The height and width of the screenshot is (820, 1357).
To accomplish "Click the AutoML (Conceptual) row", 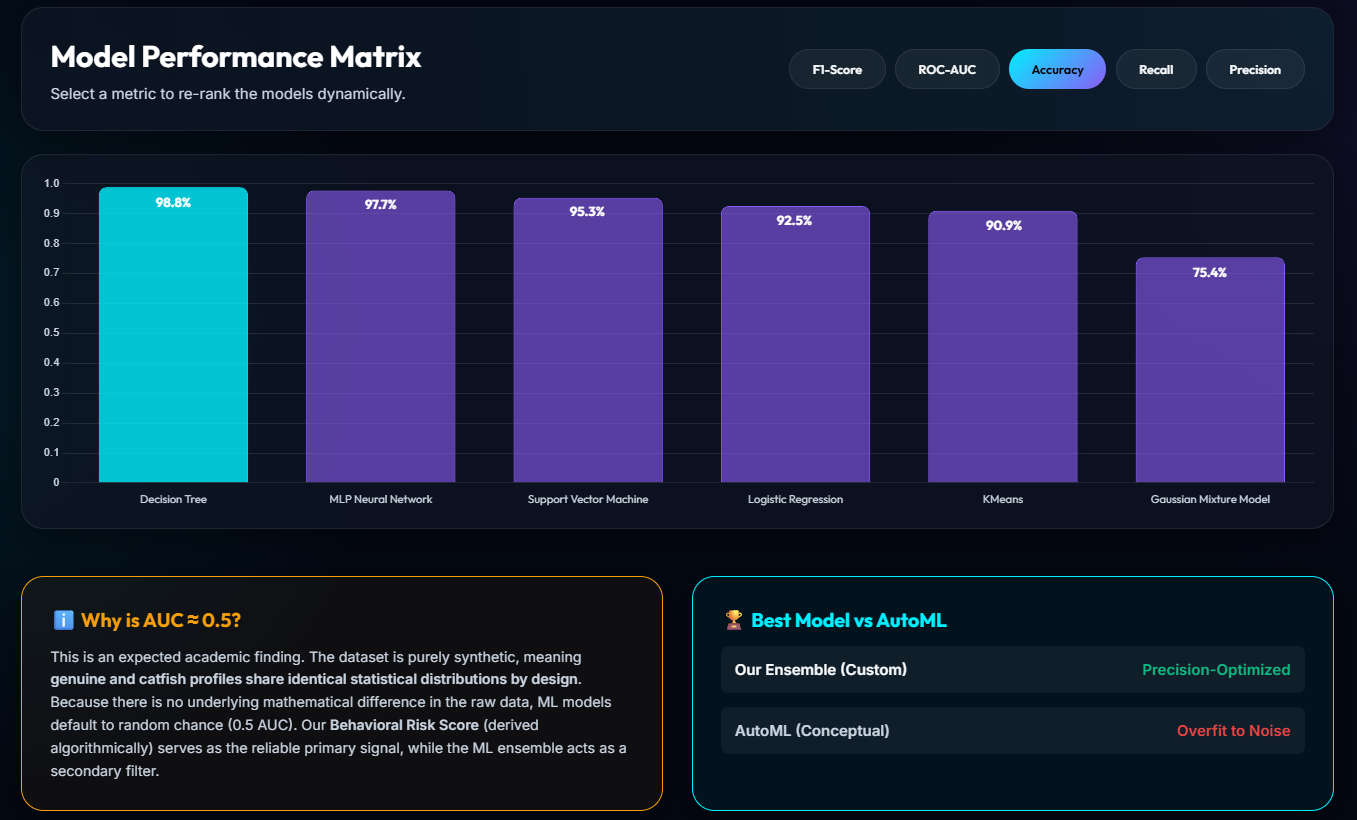I will 1012,731.
